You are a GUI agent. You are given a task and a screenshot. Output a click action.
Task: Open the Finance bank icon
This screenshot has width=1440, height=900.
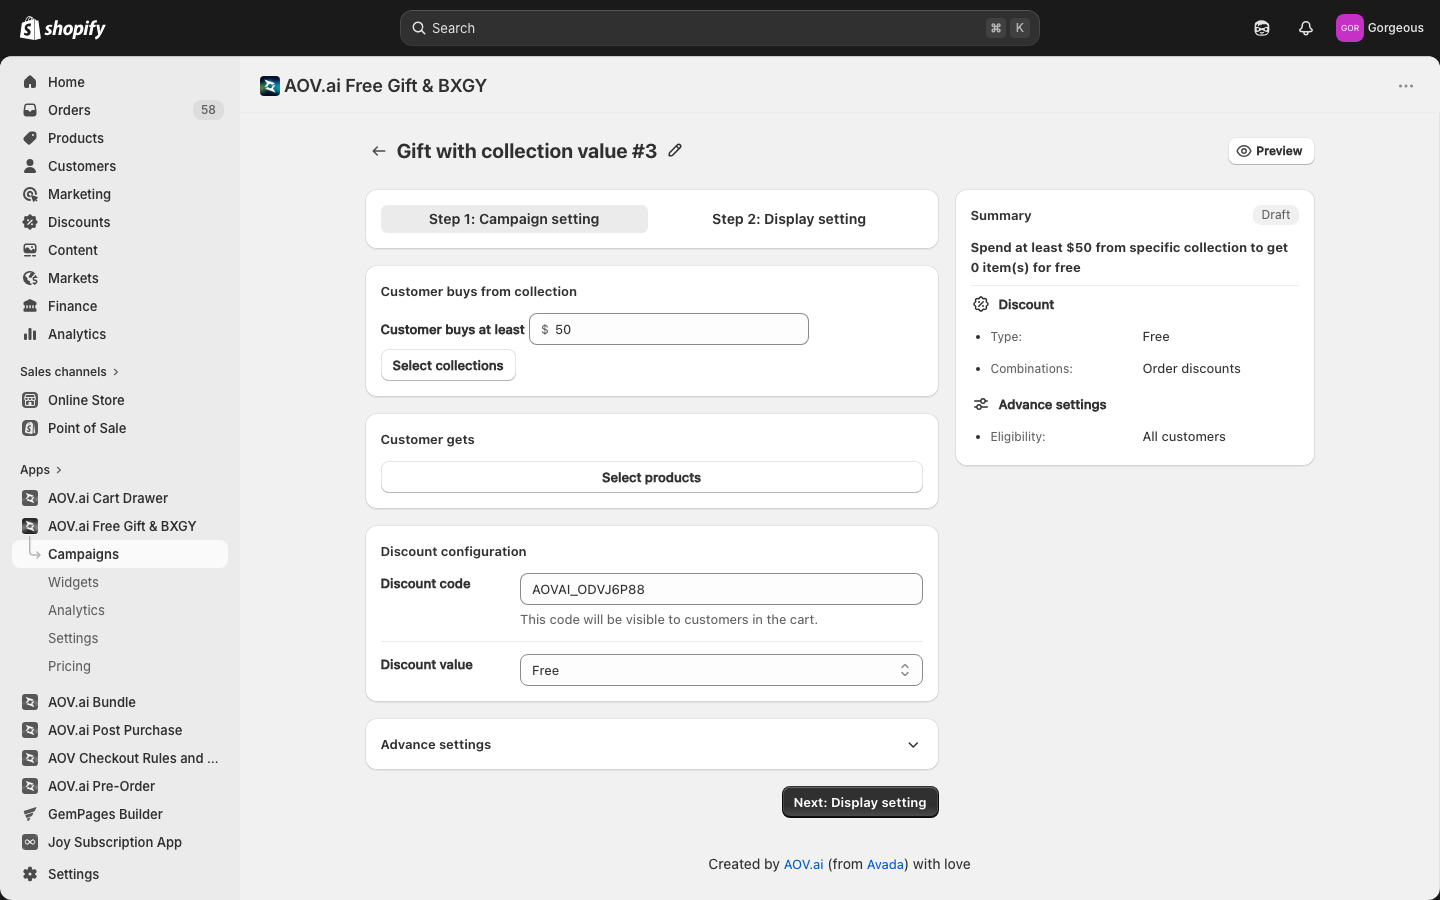pos(30,306)
